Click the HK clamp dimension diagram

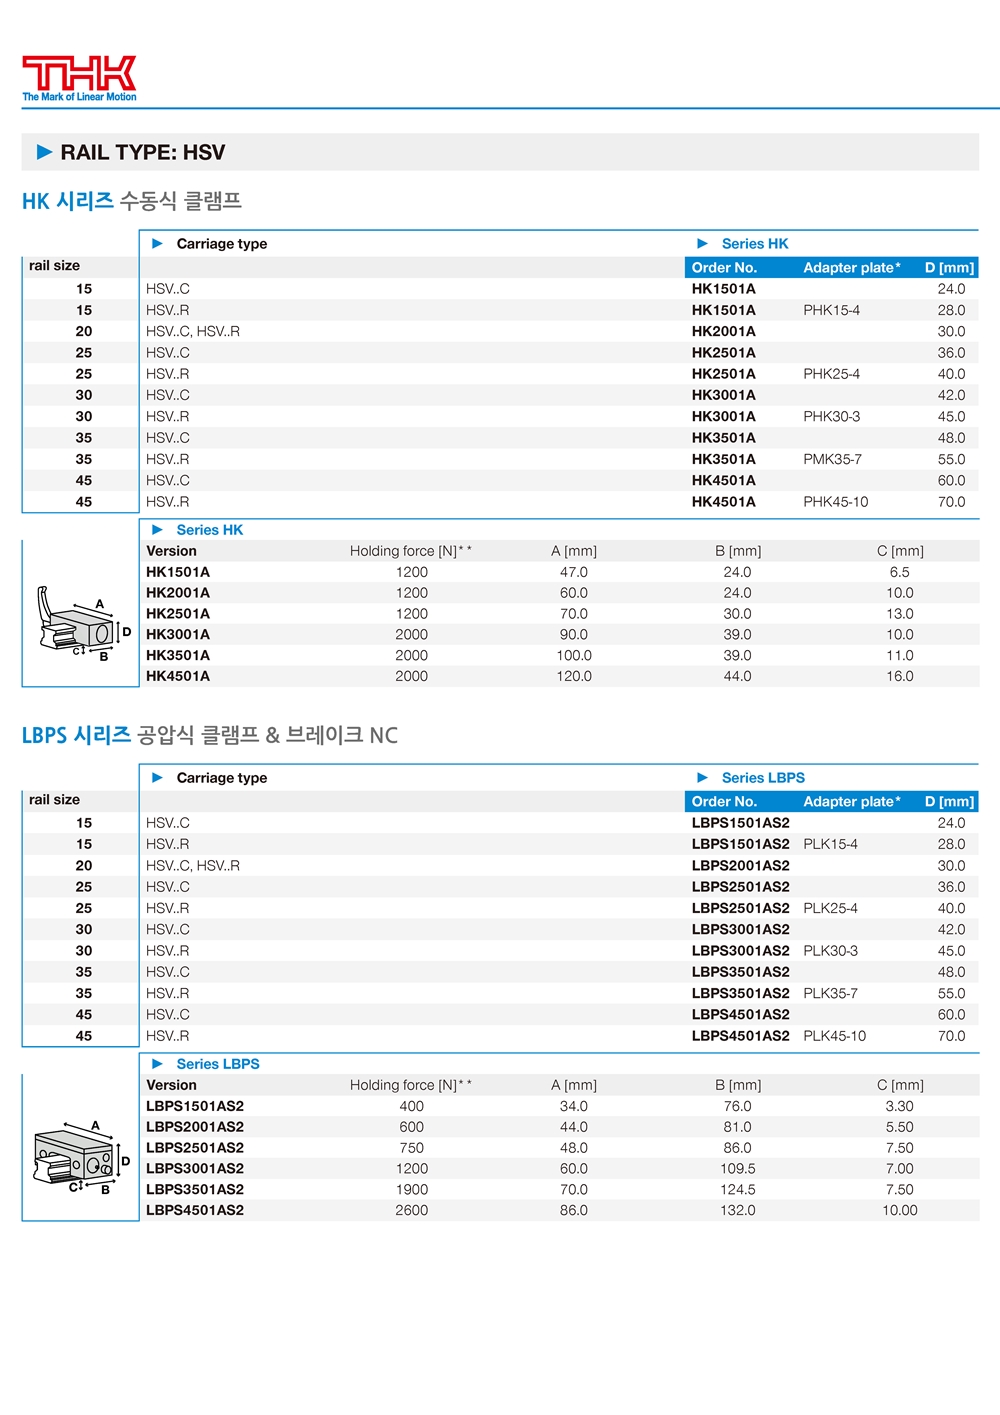pyautogui.click(x=84, y=624)
